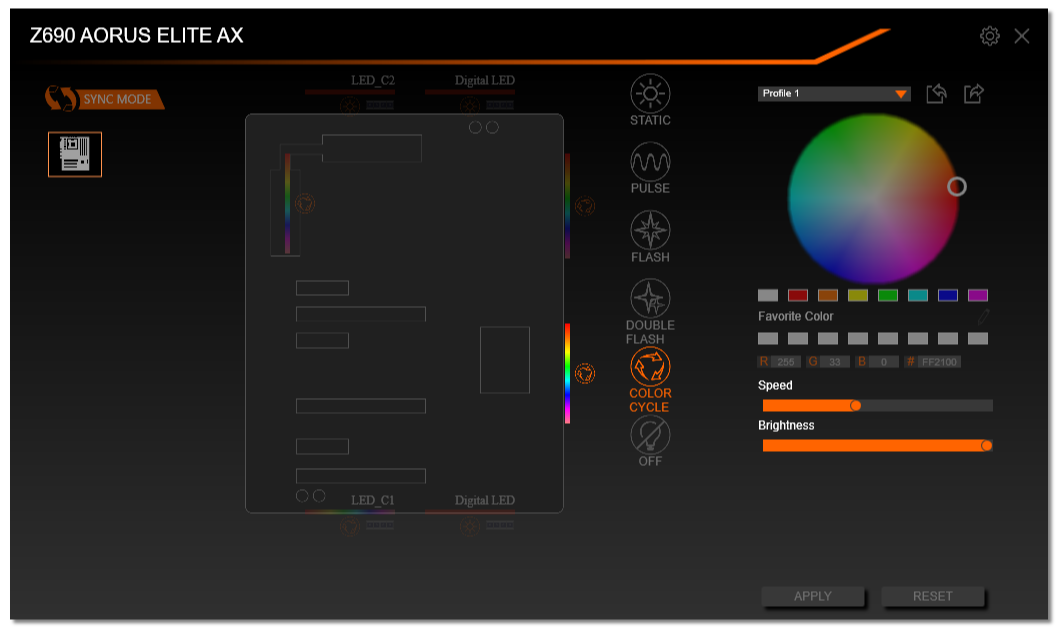Image resolution: width=1057 pixels, height=635 pixels.
Task: Click the favorite color edit pencil icon
Action: tap(983, 316)
